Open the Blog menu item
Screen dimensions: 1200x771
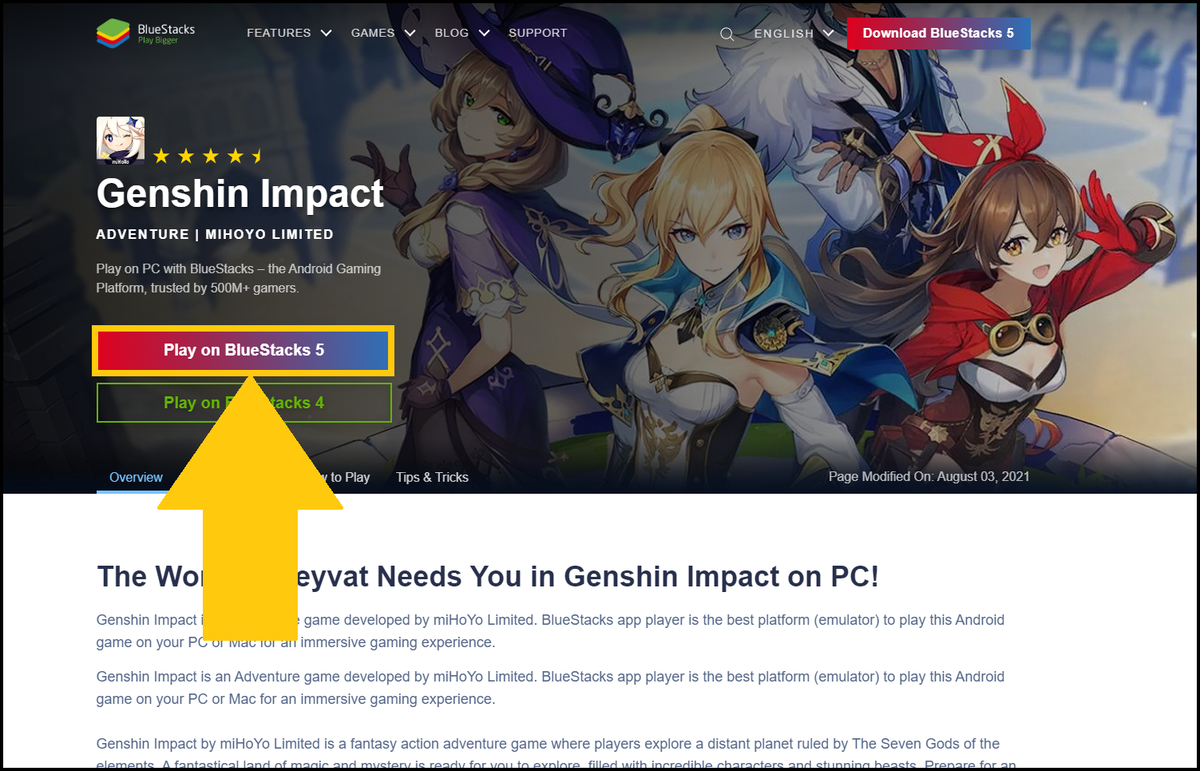(x=452, y=33)
